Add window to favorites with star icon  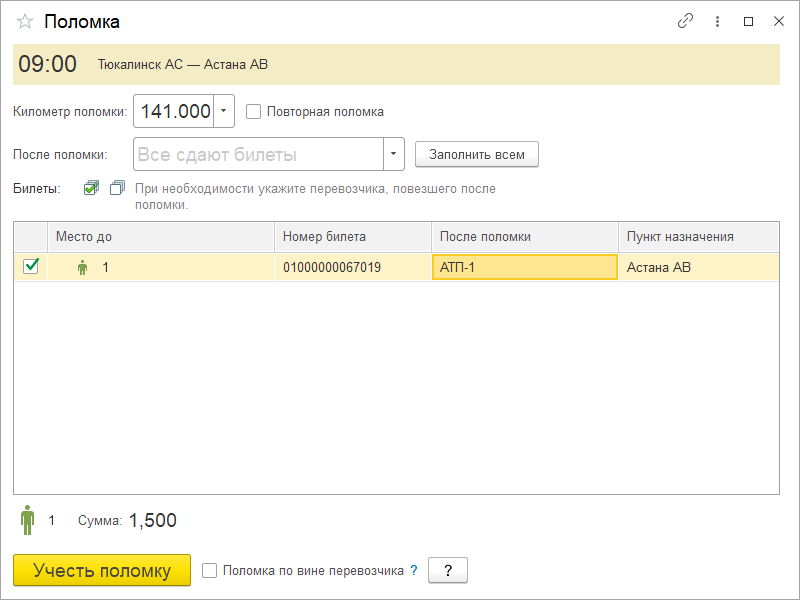point(25,21)
